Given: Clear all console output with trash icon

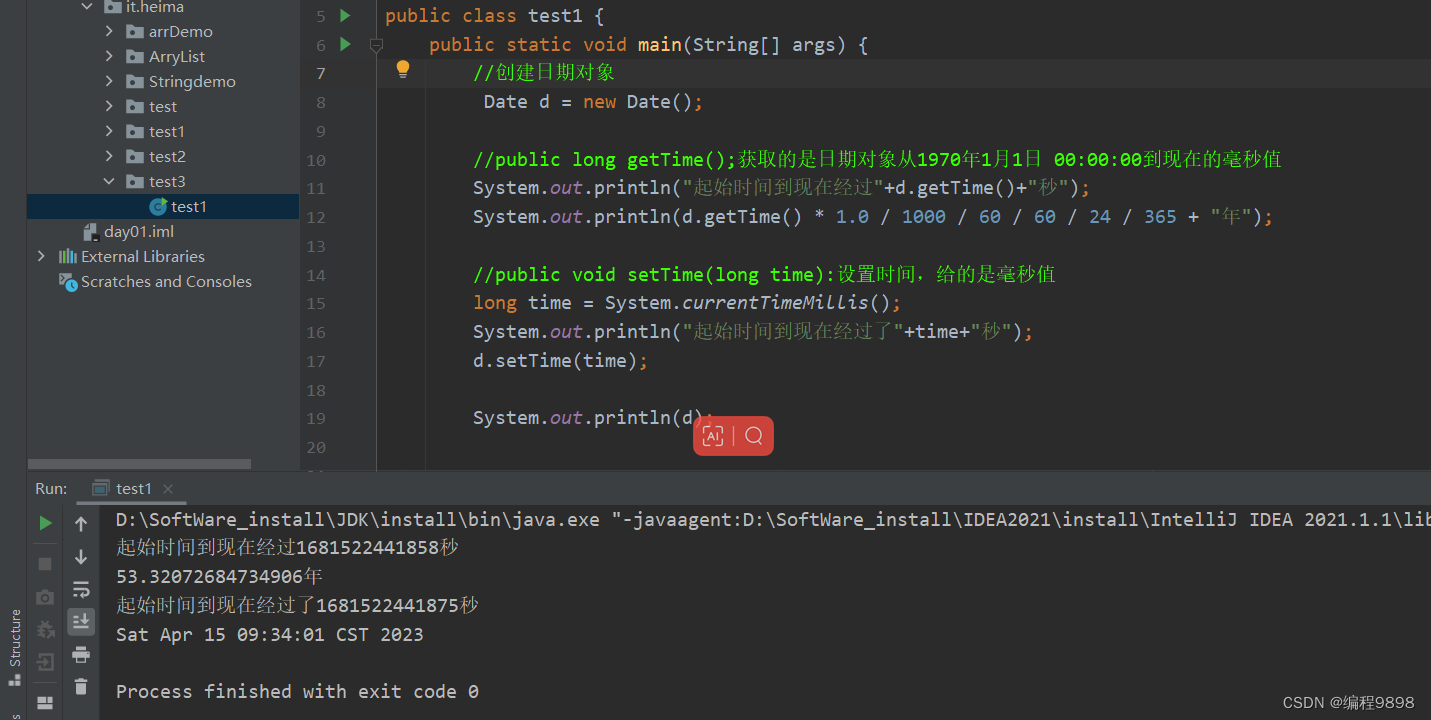Looking at the screenshot, I should tap(81, 687).
